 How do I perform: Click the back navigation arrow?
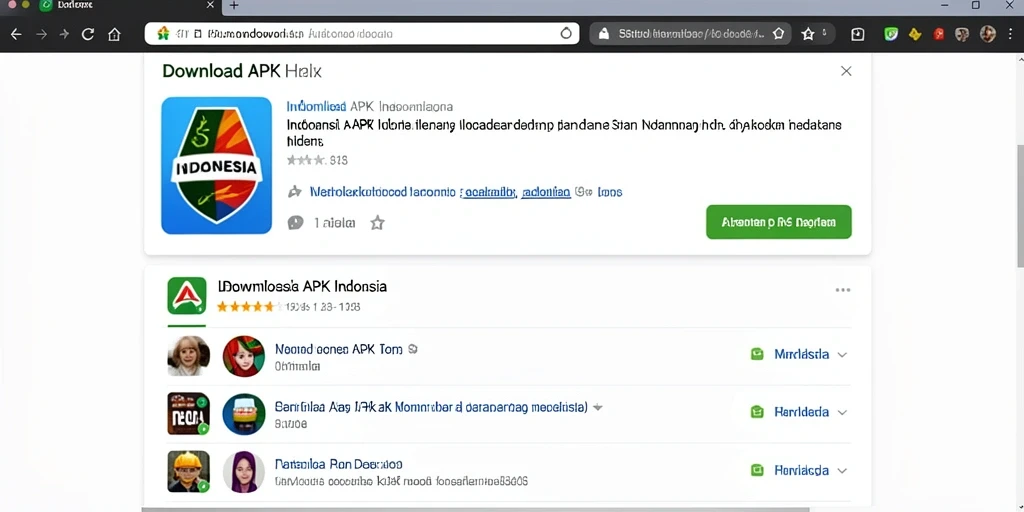[16, 34]
